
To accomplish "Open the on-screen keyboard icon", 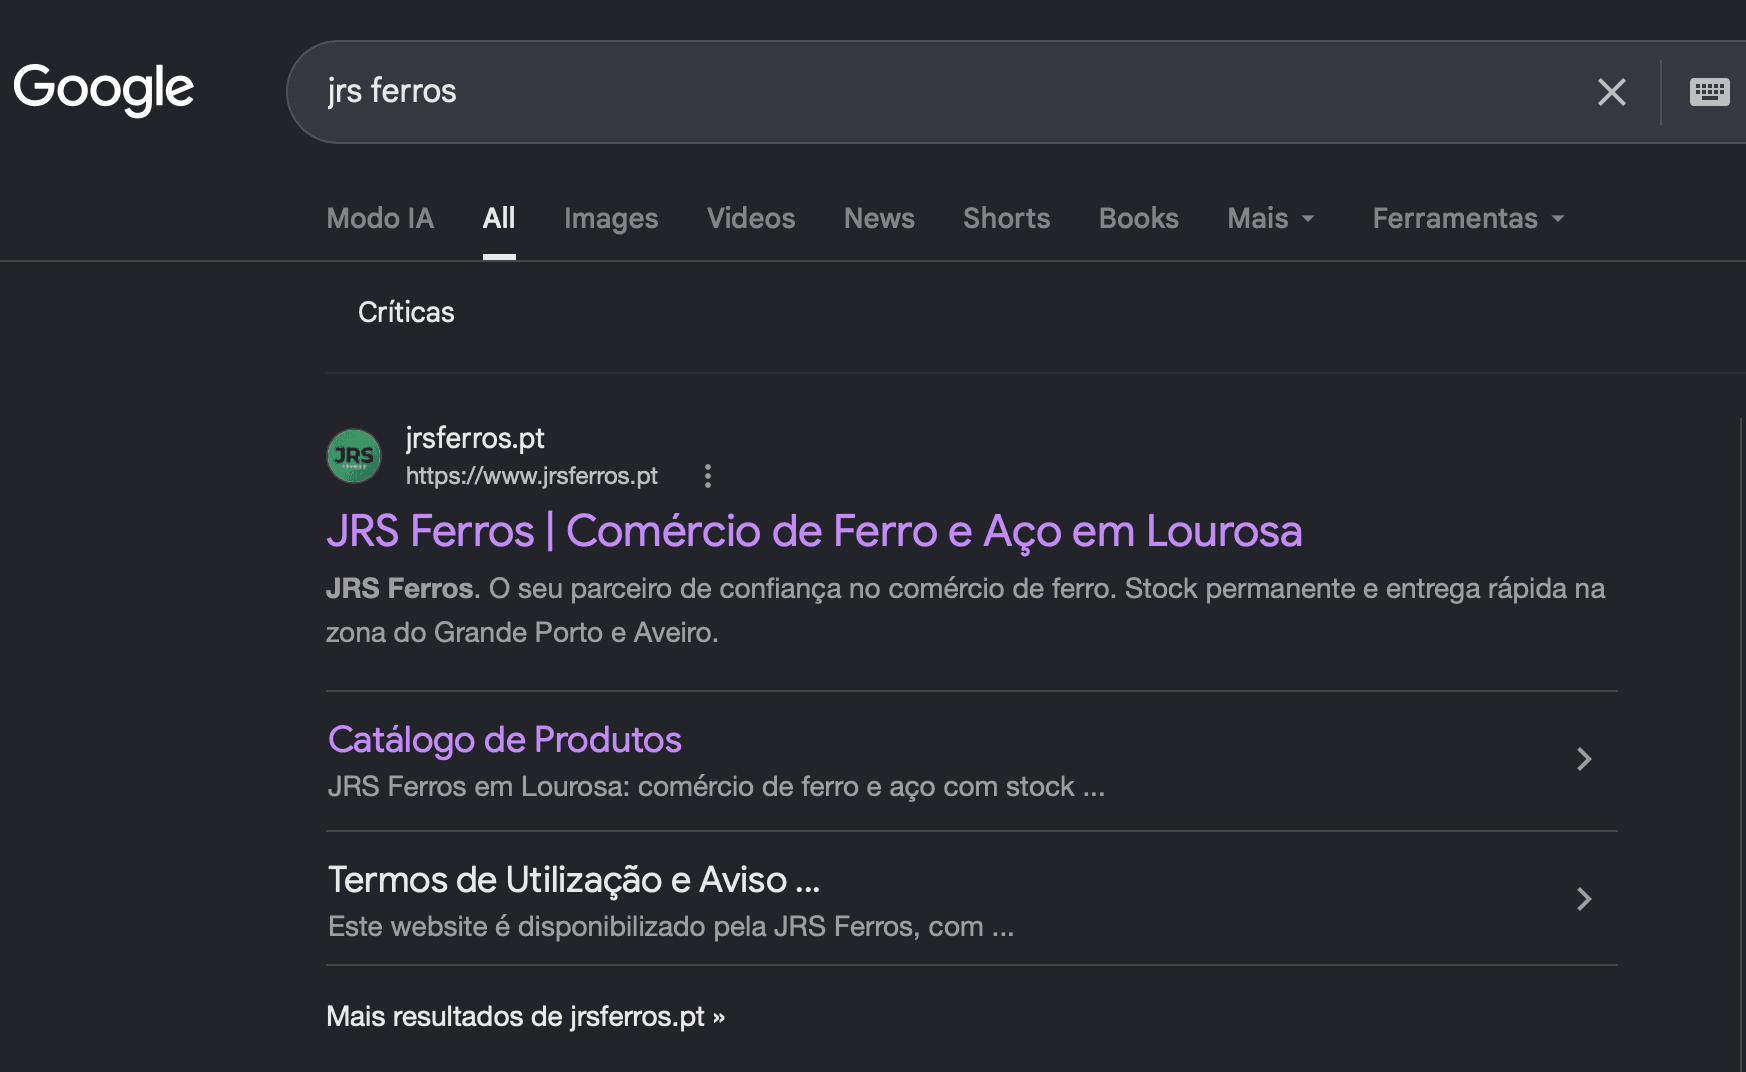I will [1709, 92].
